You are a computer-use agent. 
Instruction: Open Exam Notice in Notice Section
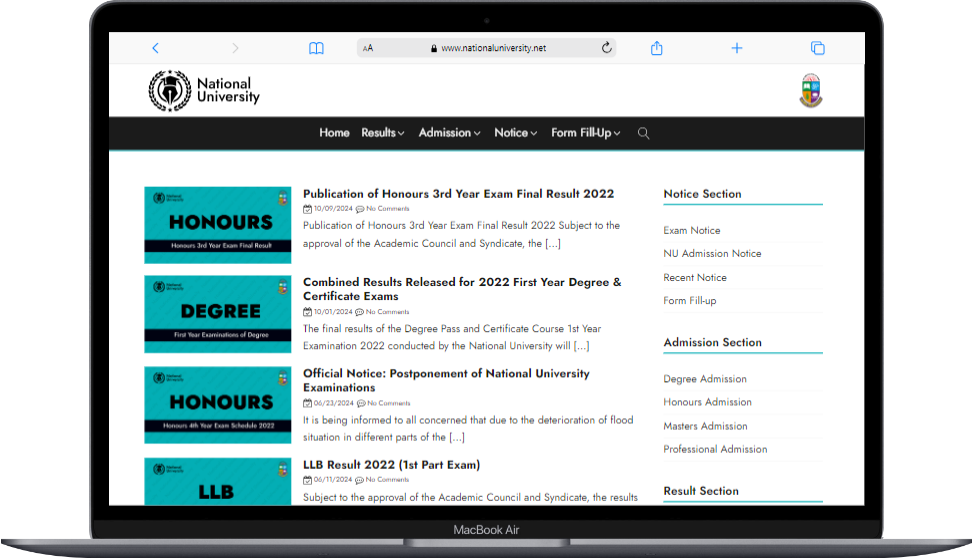692,230
